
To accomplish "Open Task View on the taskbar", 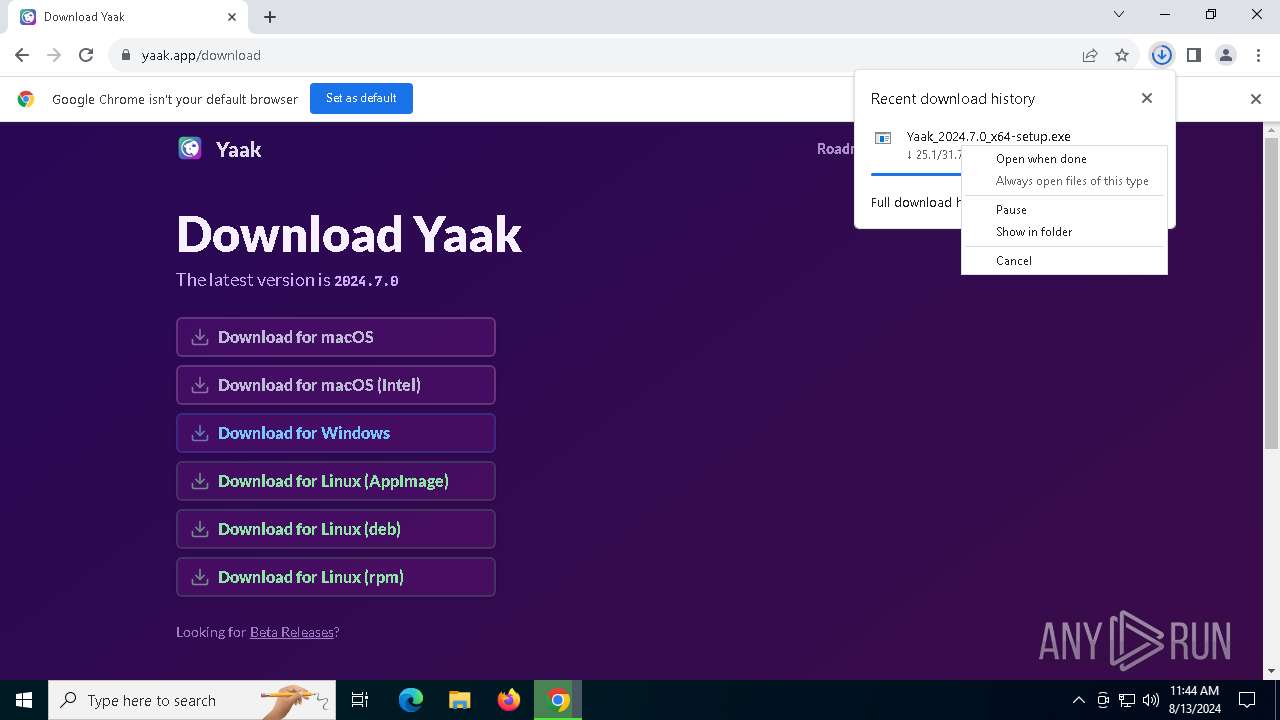I will pyautogui.click(x=360, y=700).
